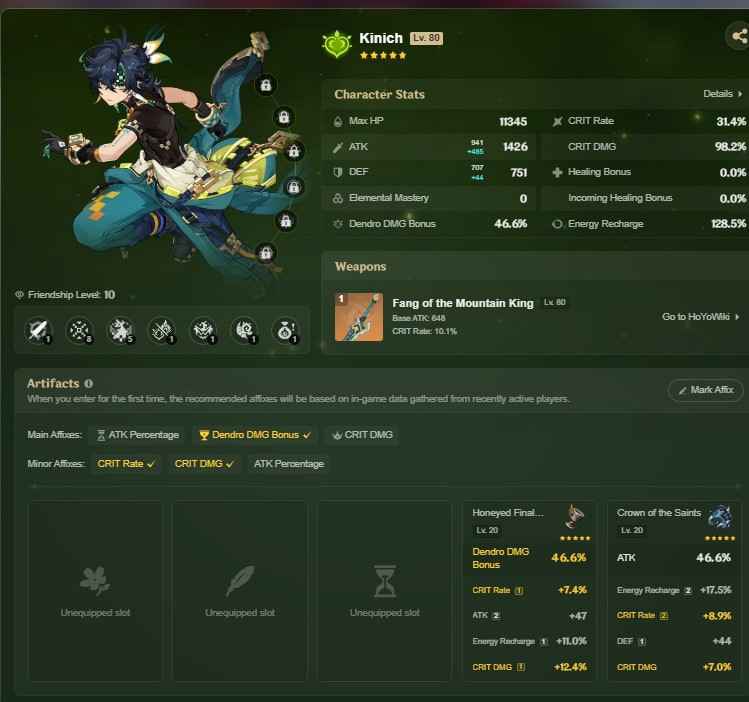This screenshot has width=749, height=702.
Task: Click the goblet's ATK +47 substat
Action: pyautogui.click(x=529, y=616)
